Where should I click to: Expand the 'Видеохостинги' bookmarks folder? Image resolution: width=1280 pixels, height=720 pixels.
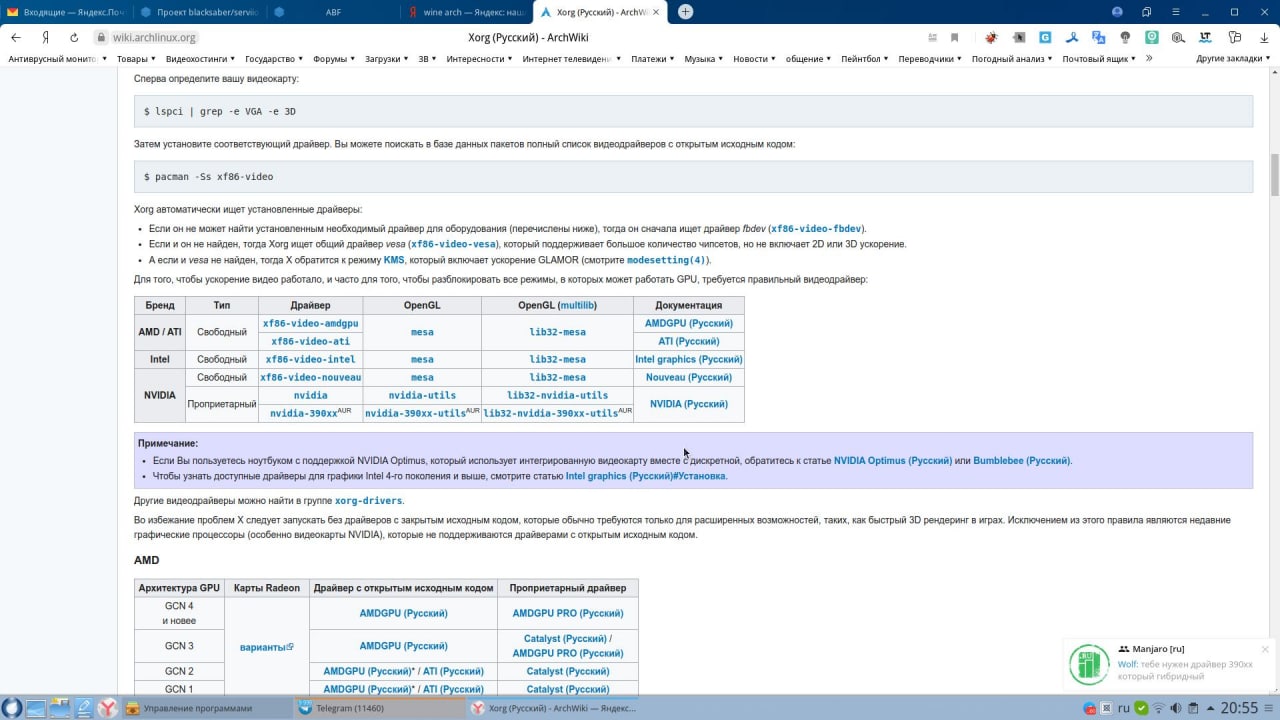201,59
